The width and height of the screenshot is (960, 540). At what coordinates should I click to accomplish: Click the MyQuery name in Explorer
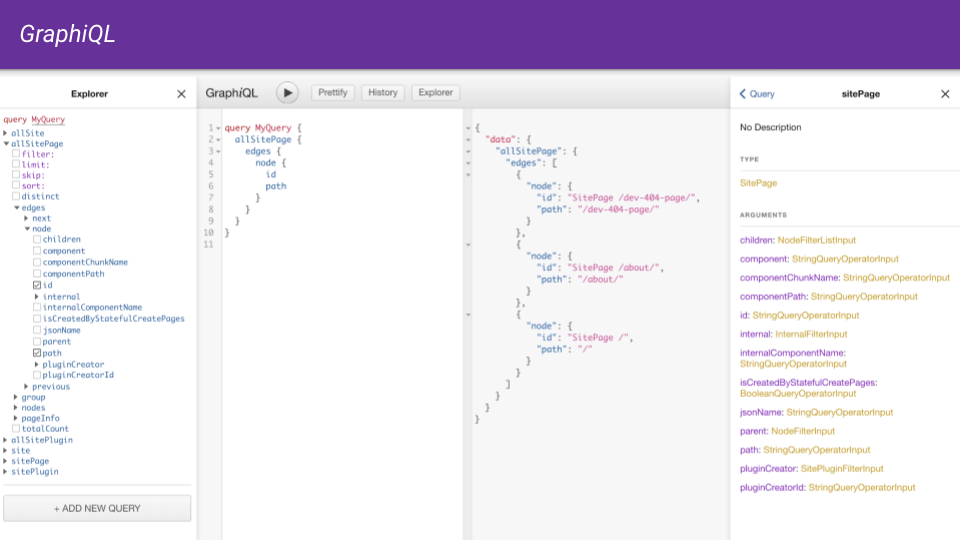click(48, 119)
